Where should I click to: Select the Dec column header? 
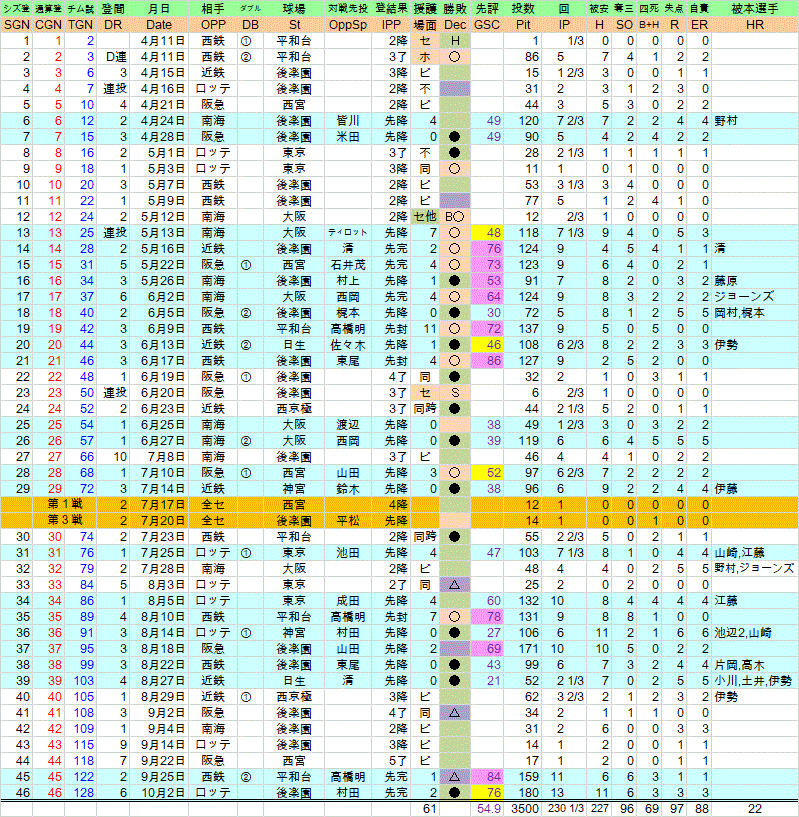coord(455,25)
